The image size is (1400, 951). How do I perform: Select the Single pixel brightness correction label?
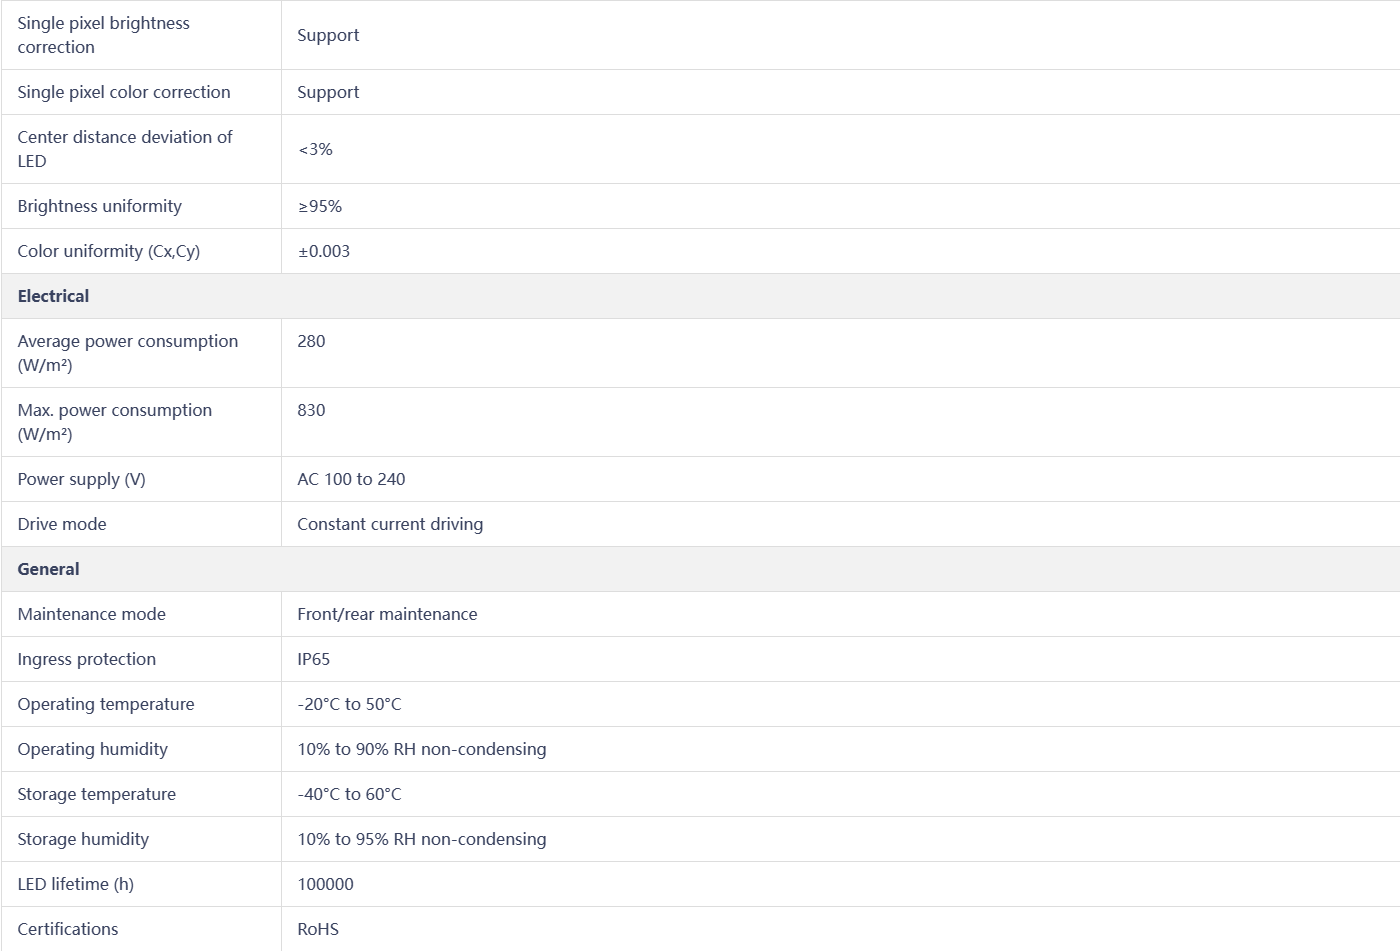(x=103, y=35)
